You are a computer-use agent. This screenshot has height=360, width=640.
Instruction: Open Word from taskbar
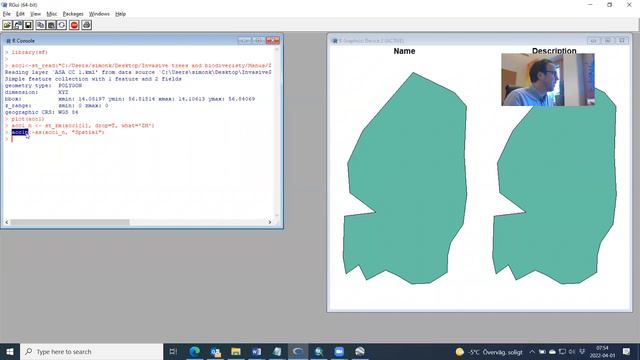[x=256, y=351]
